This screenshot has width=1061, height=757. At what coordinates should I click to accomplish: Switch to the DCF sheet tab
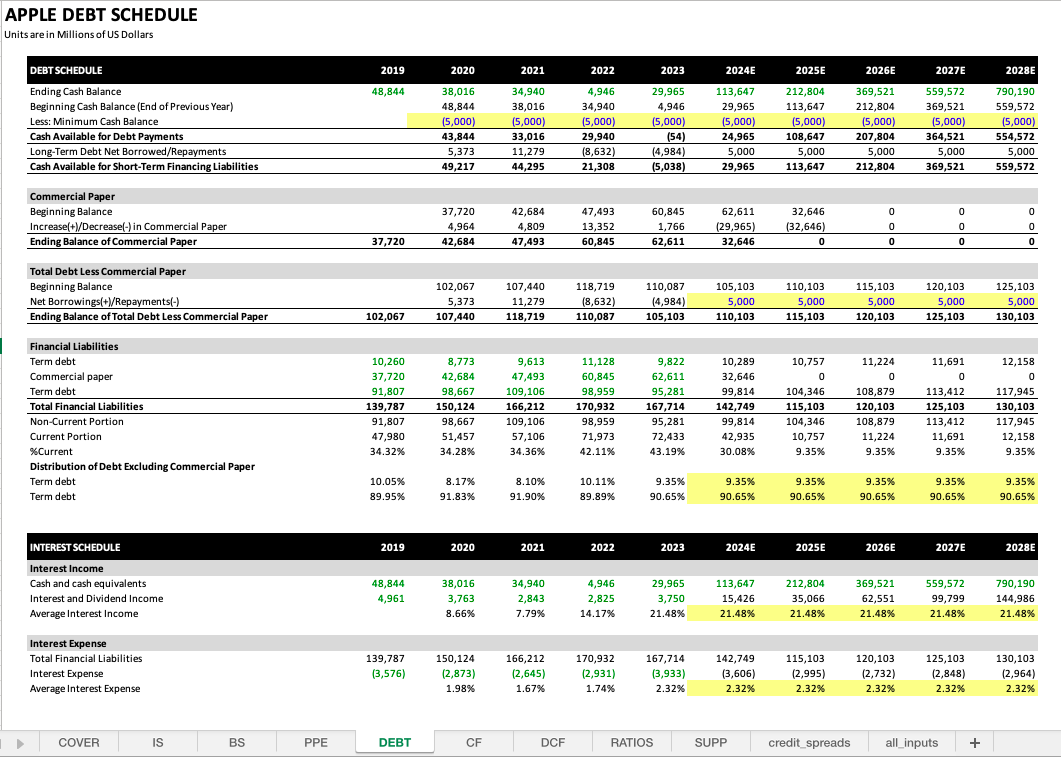coord(553,742)
